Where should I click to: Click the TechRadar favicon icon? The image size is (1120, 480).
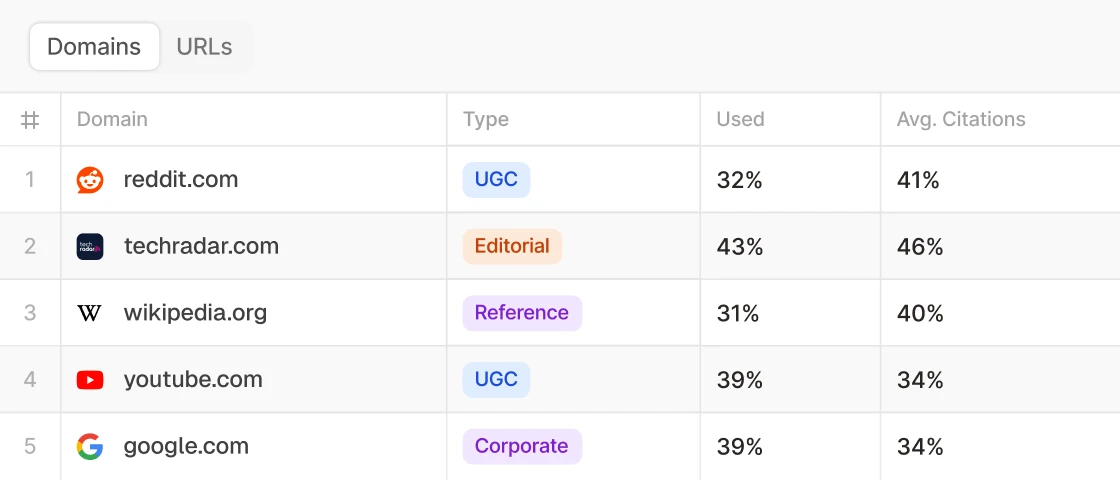coord(90,247)
